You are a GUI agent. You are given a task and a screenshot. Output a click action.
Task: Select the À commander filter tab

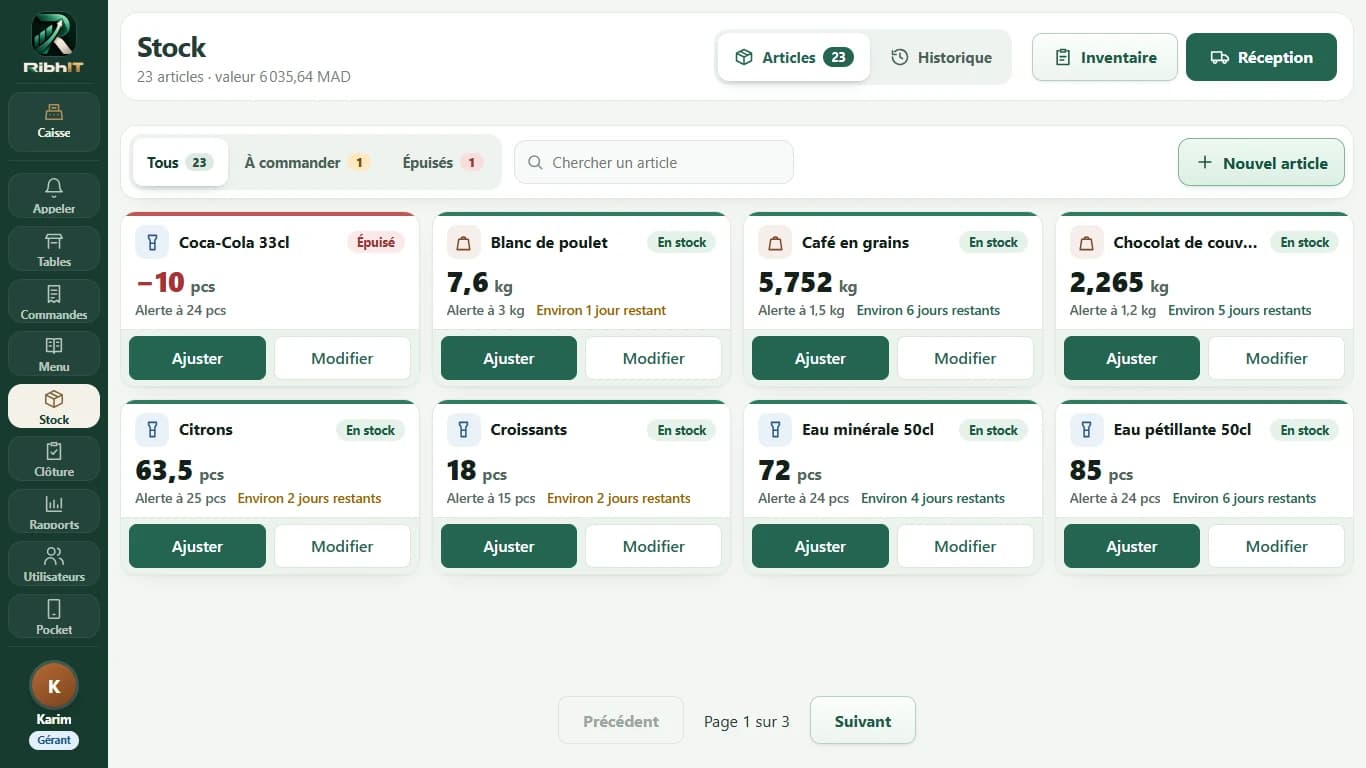tap(307, 162)
